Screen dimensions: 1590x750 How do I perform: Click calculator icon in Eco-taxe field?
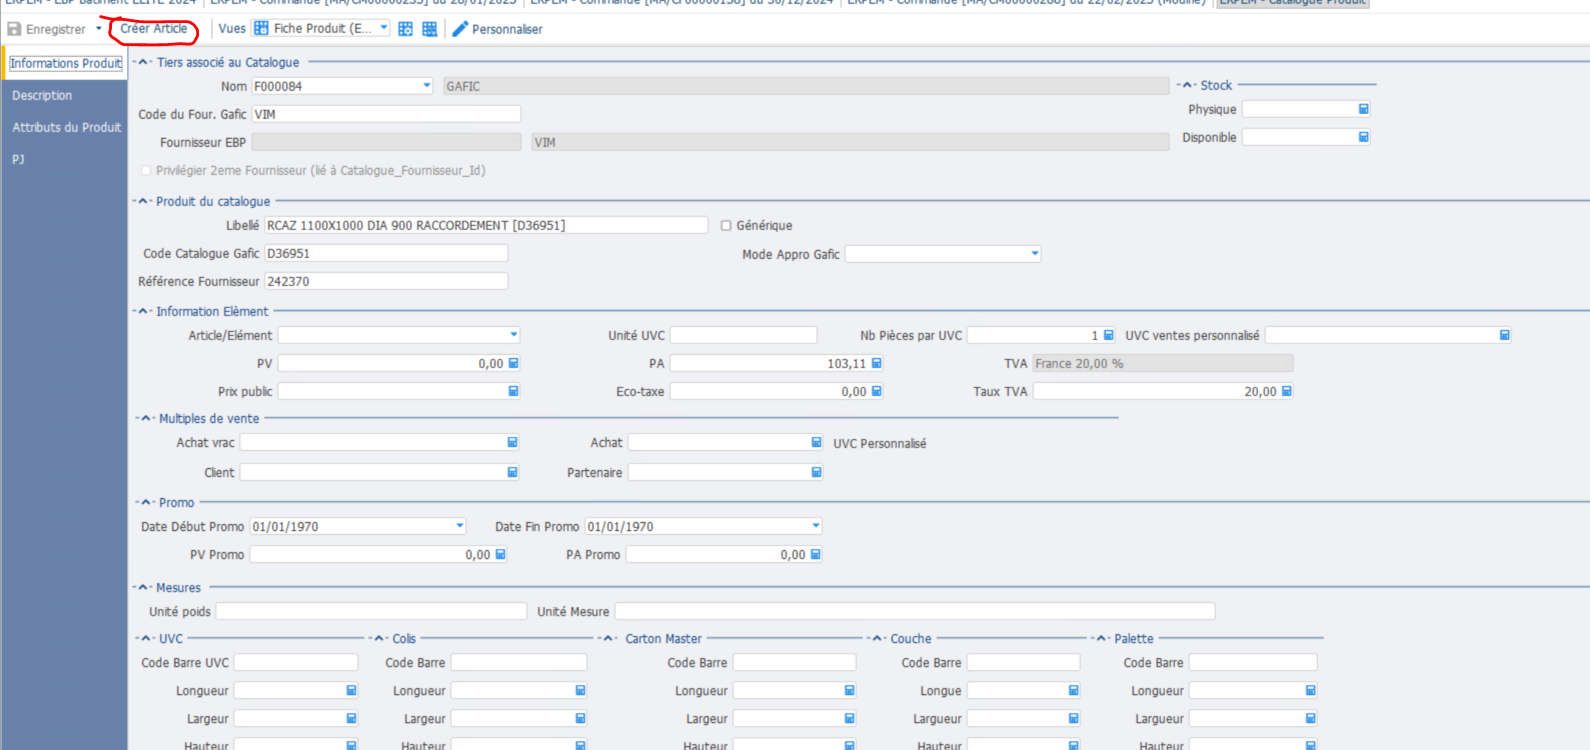pos(877,392)
